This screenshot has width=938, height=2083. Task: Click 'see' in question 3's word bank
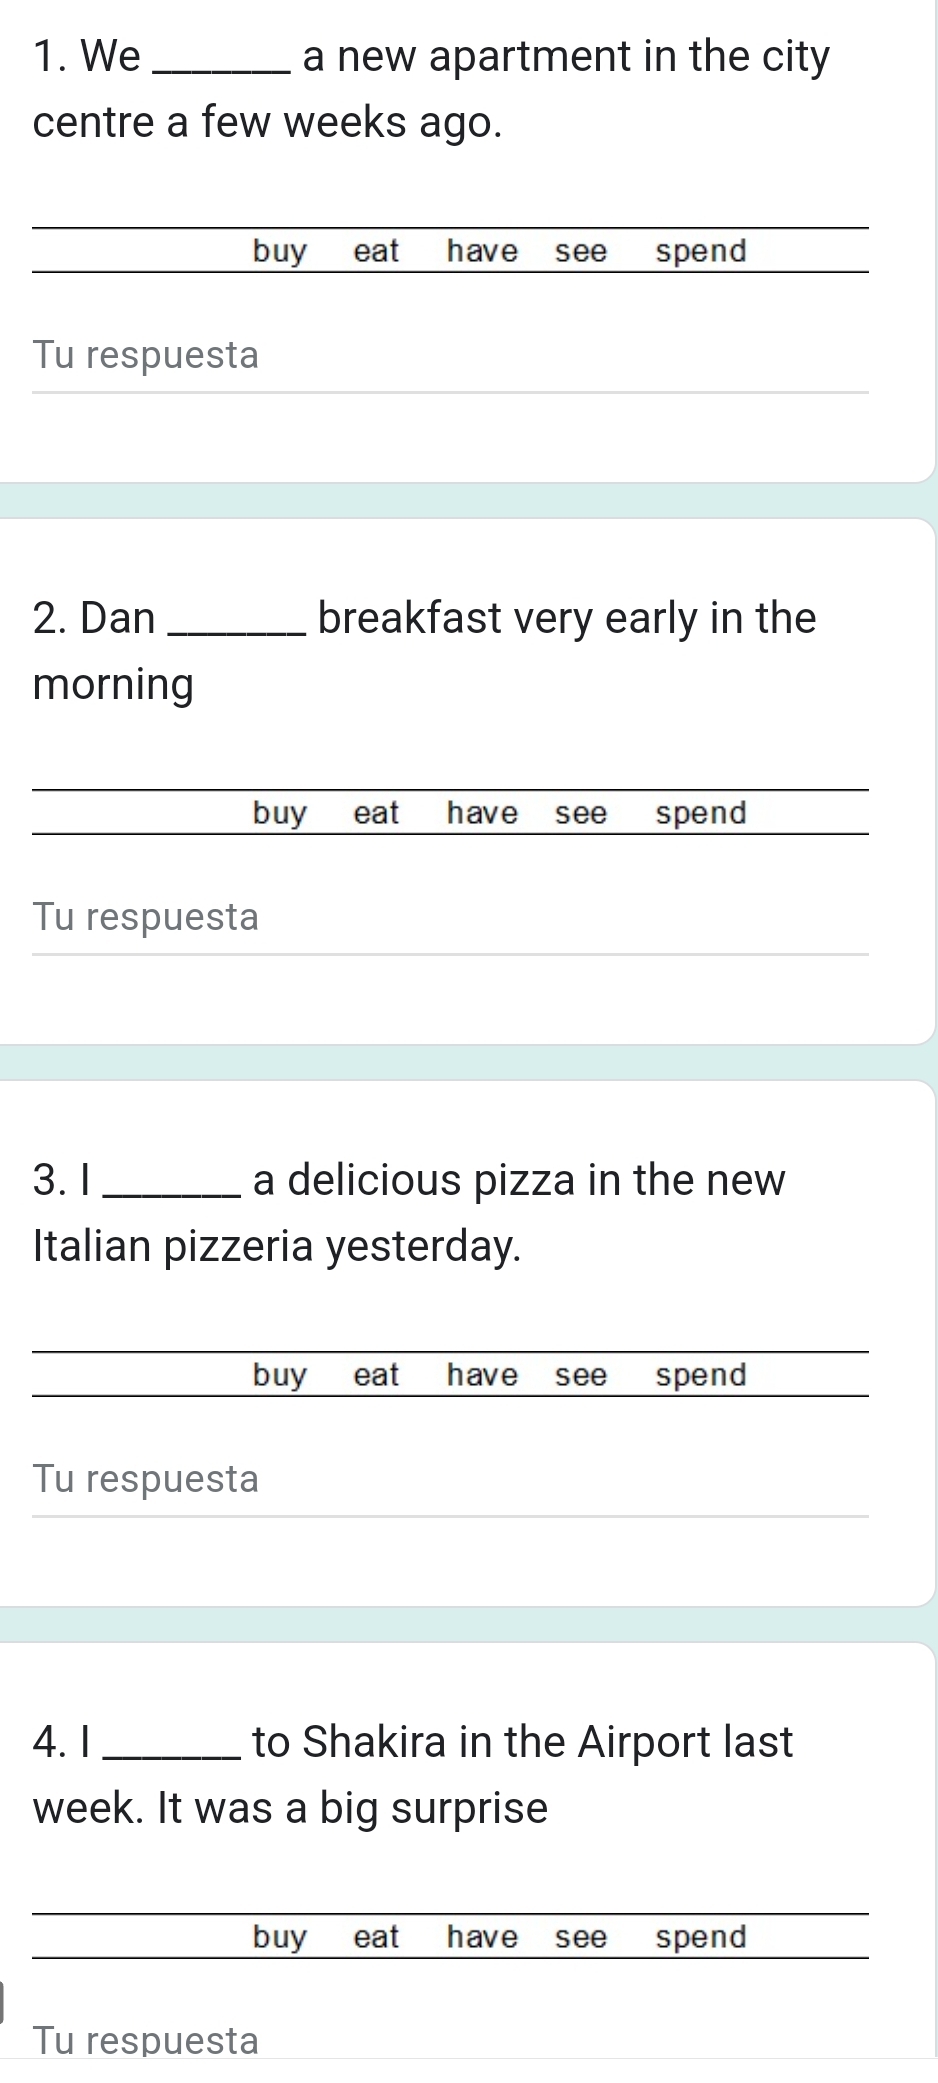tap(581, 1376)
